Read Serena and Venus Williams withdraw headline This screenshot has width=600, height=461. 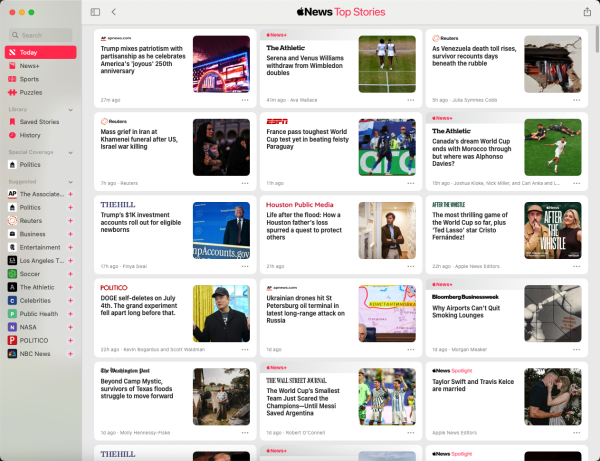point(305,65)
